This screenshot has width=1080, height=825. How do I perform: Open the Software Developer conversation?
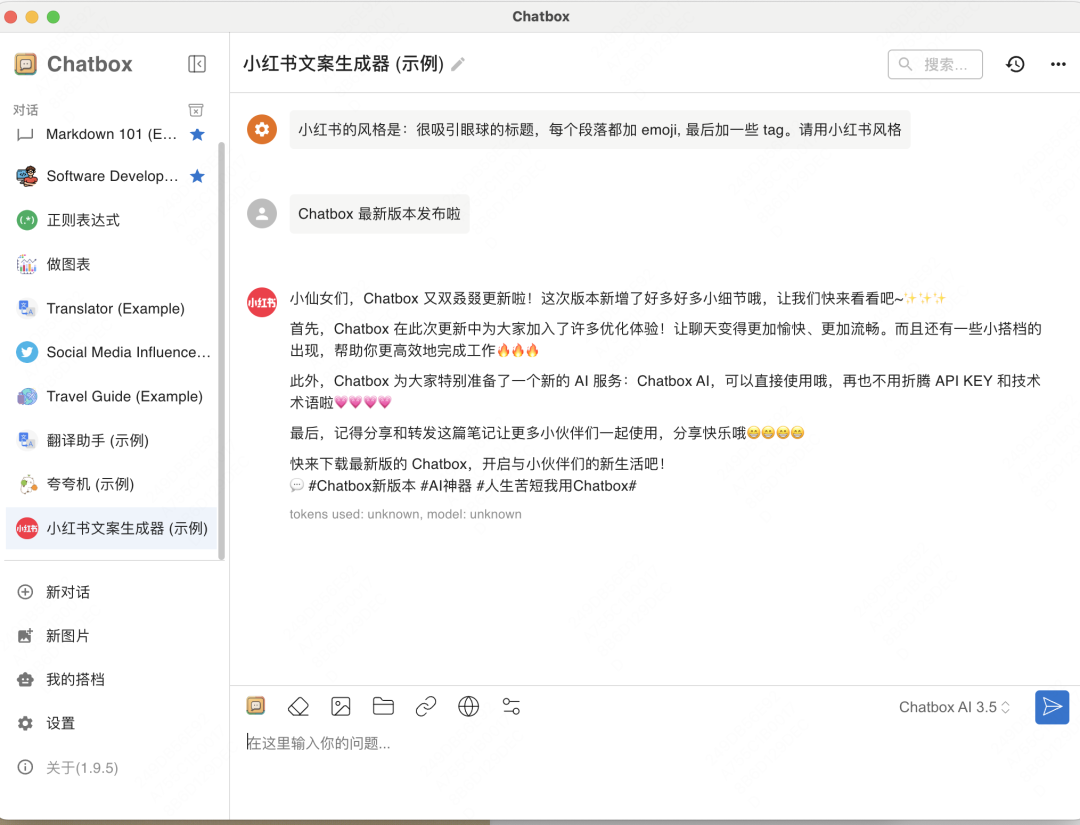111,176
